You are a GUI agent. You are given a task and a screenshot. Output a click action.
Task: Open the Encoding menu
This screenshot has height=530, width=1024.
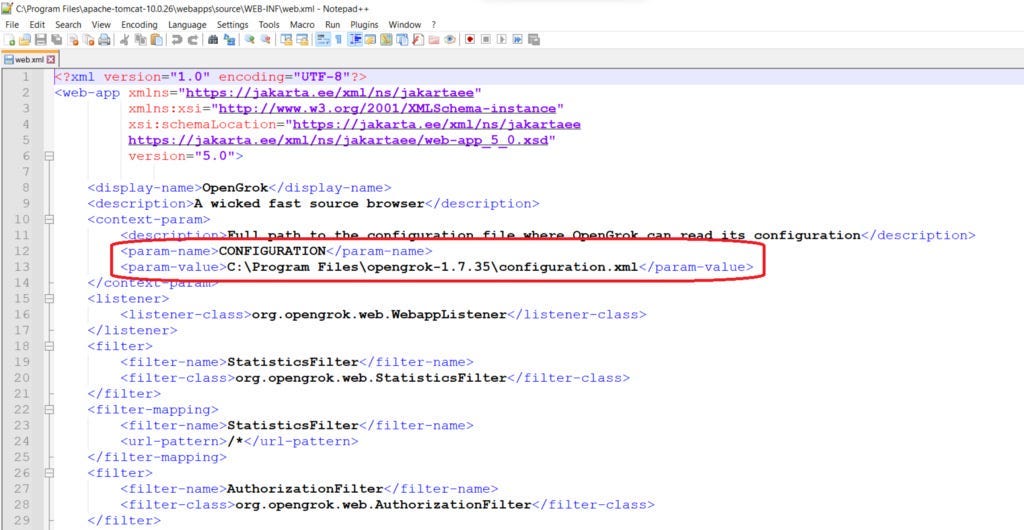coord(139,24)
